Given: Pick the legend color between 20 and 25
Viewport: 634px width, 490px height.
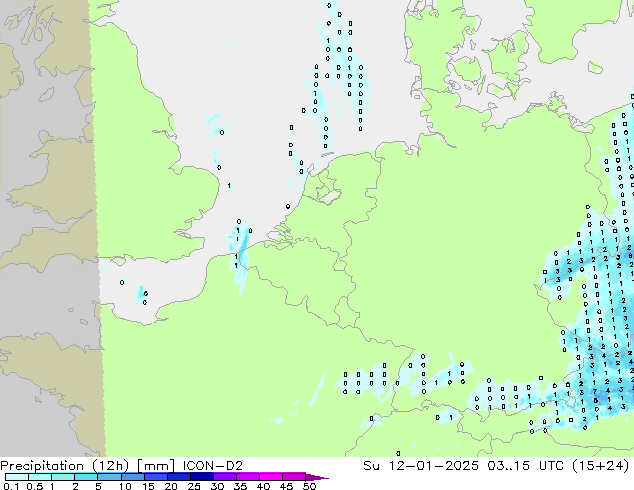Looking at the screenshot, I should pyautogui.click(x=179, y=477).
